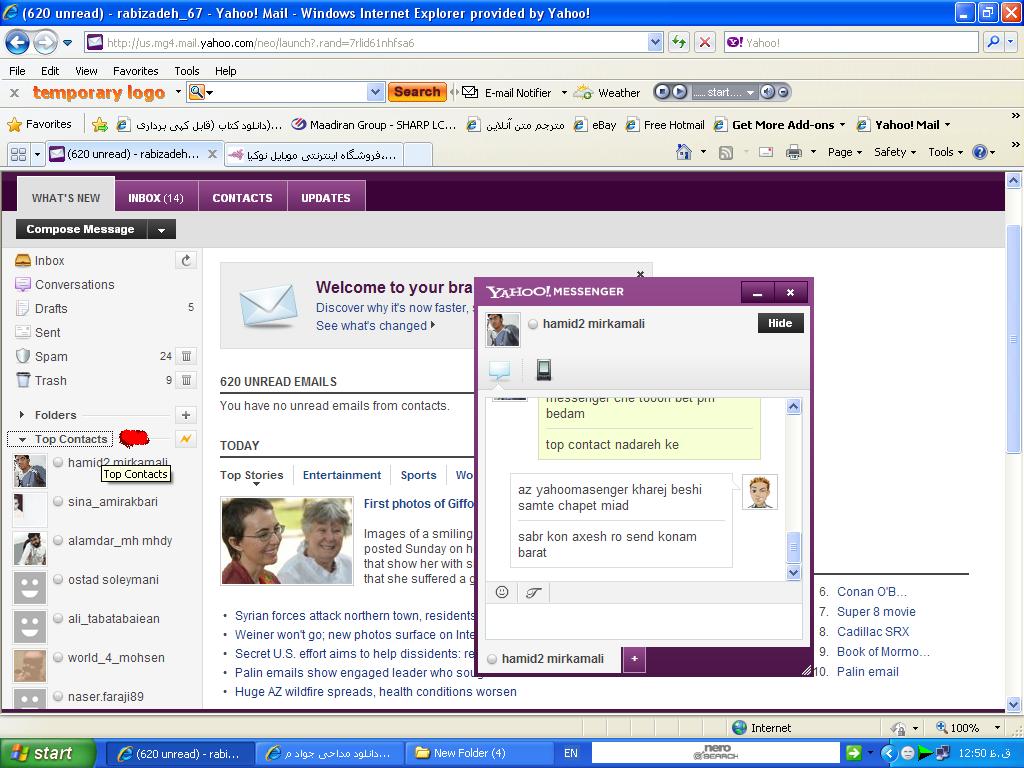The width and height of the screenshot is (1024, 768).
Task: Add a new folder with the plus icon
Action: coord(186,415)
